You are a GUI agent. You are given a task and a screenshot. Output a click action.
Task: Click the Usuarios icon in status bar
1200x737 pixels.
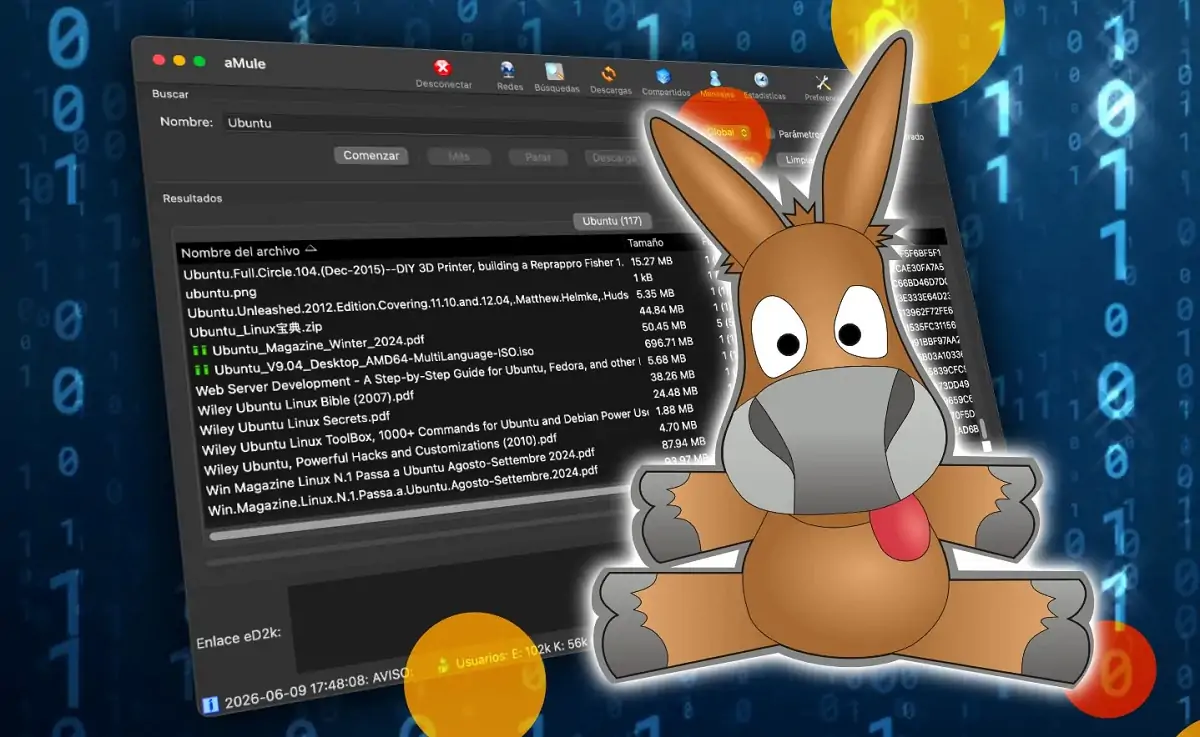pyautogui.click(x=443, y=664)
